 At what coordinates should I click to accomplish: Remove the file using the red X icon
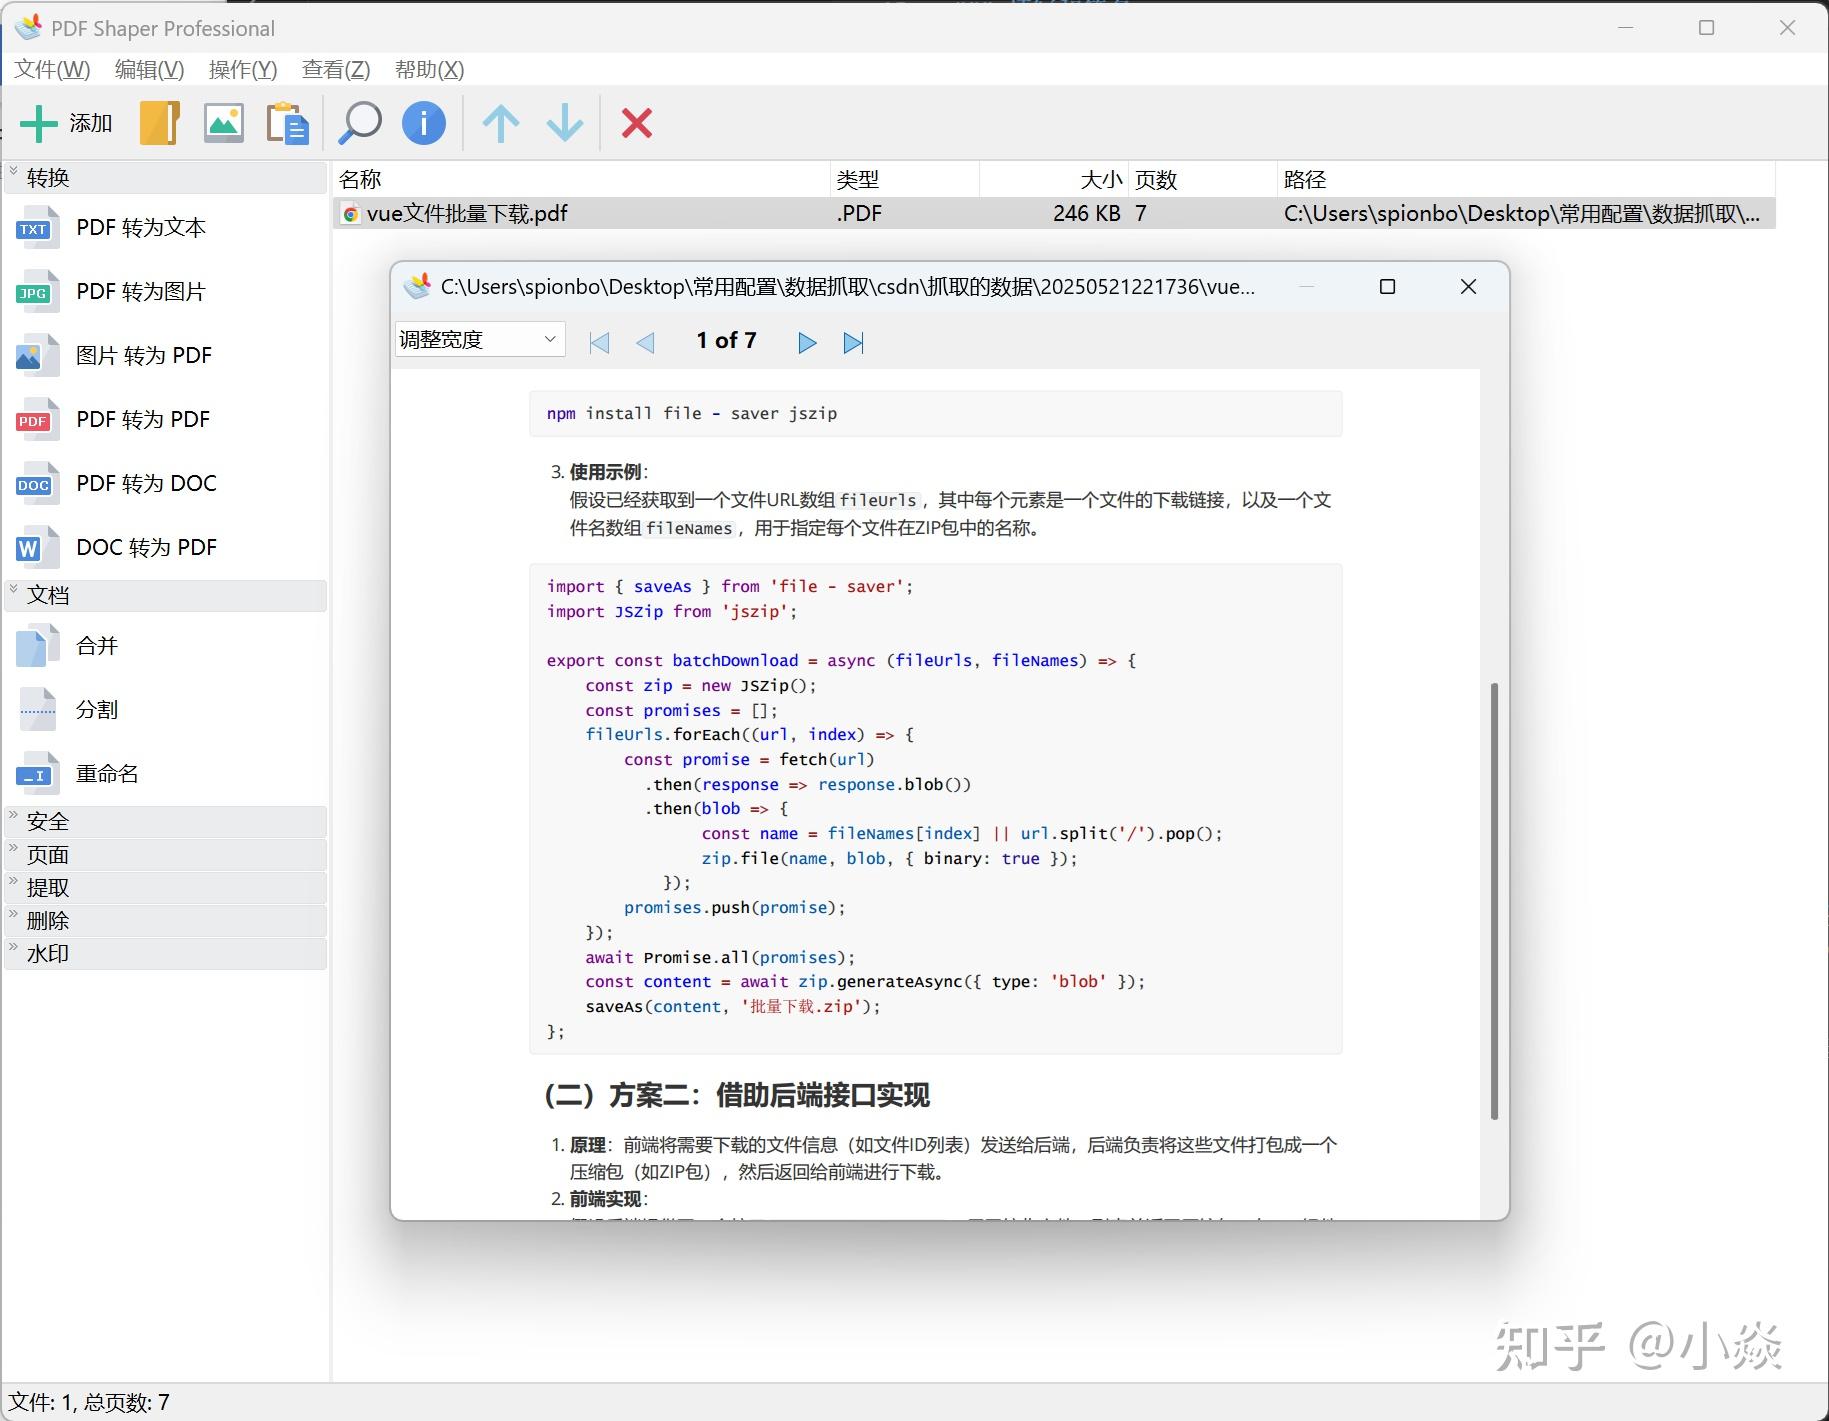[x=637, y=123]
